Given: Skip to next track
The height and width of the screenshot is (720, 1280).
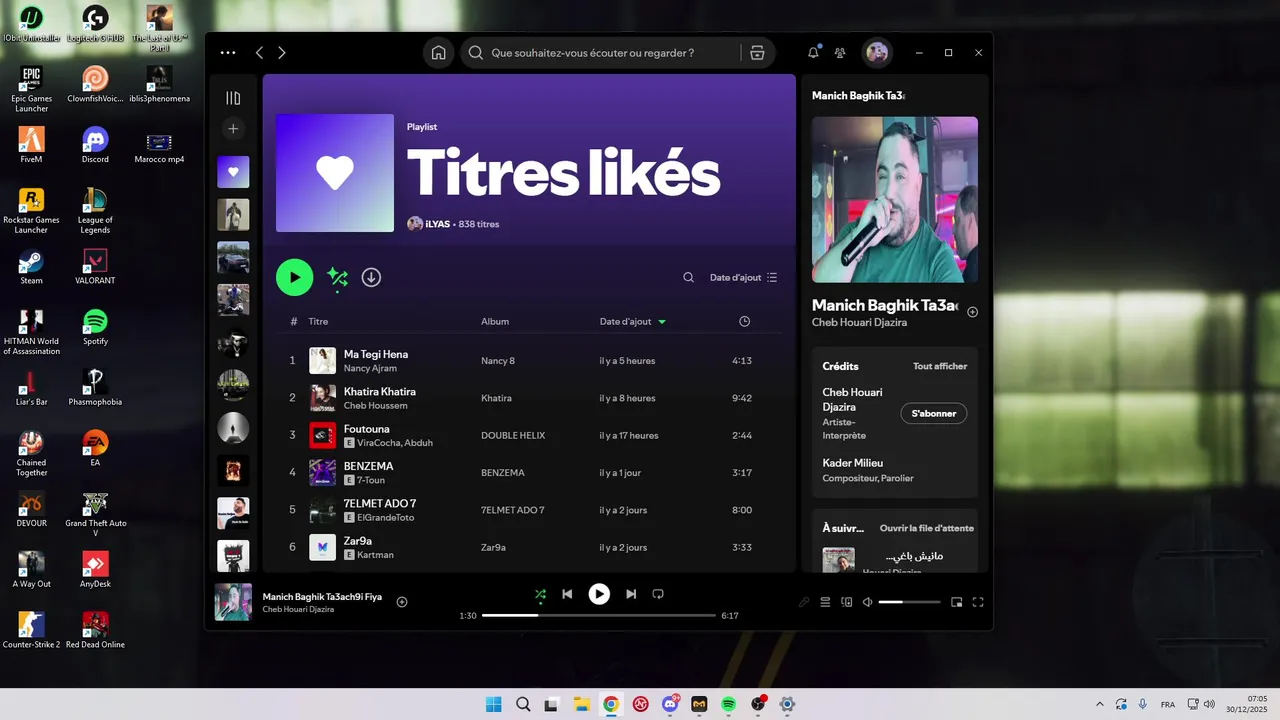Looking at the screenshot, I should (631, 594).
